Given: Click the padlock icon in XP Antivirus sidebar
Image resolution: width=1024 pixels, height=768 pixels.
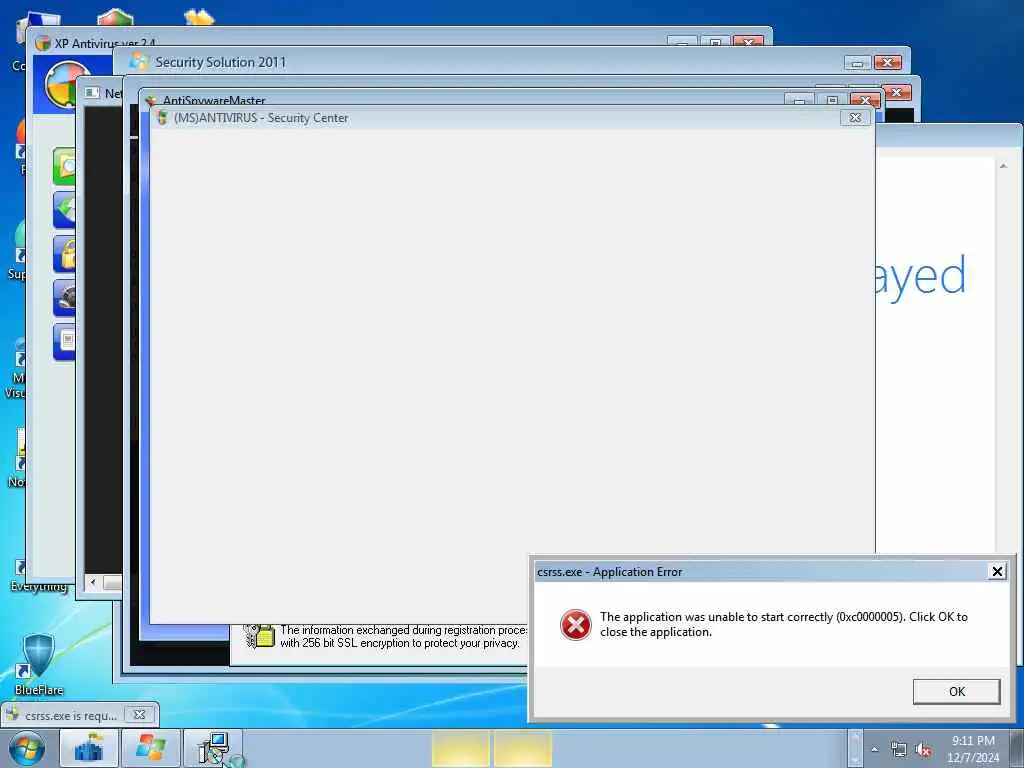Looking at the screenshot, I should 64,254.
